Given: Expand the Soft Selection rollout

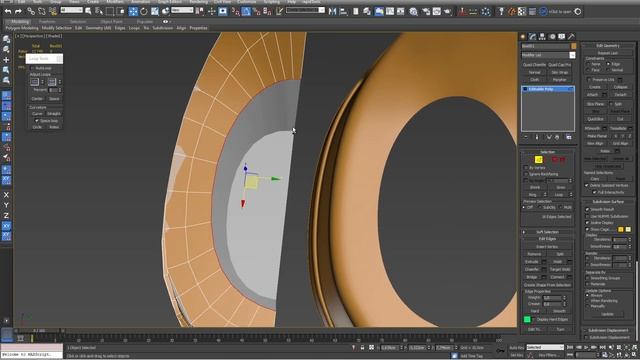Looking at the screenshot, I should pyautogui.click(x=547, y=232).
